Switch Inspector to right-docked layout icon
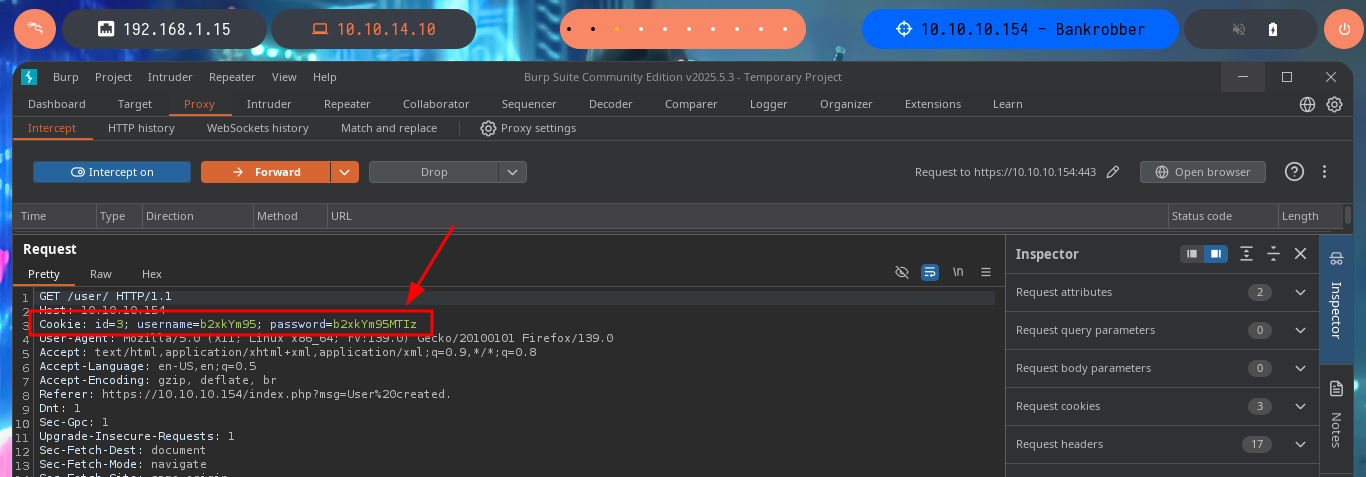The image size is (1366, 477). pos(1215,254)
